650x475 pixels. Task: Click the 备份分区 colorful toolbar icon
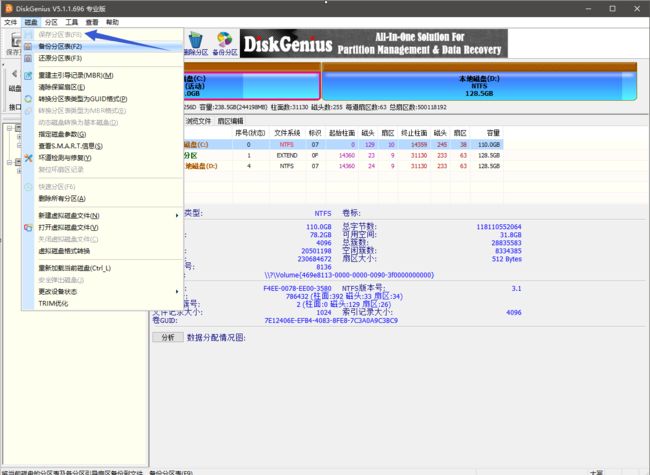pos(225,40)
